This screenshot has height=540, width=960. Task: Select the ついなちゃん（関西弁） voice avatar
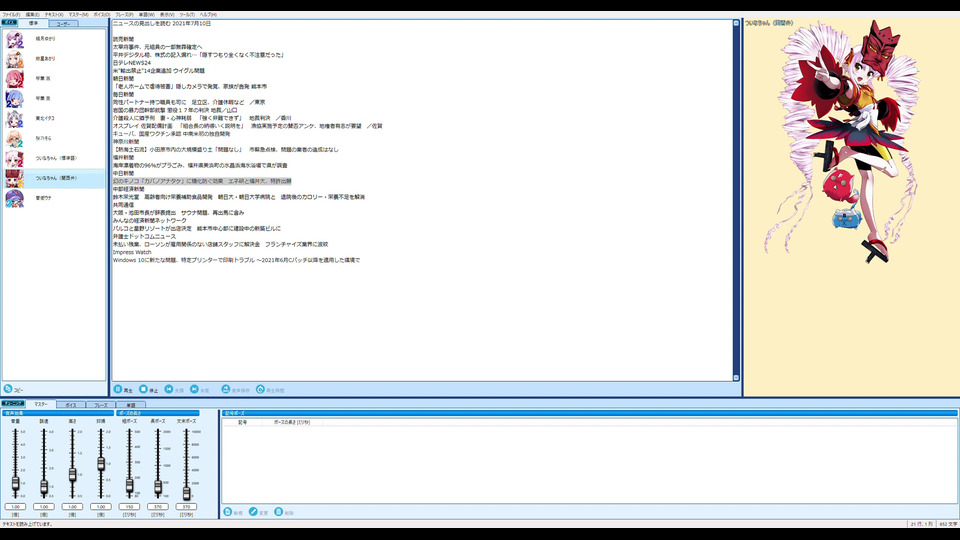tap(14, 178)
